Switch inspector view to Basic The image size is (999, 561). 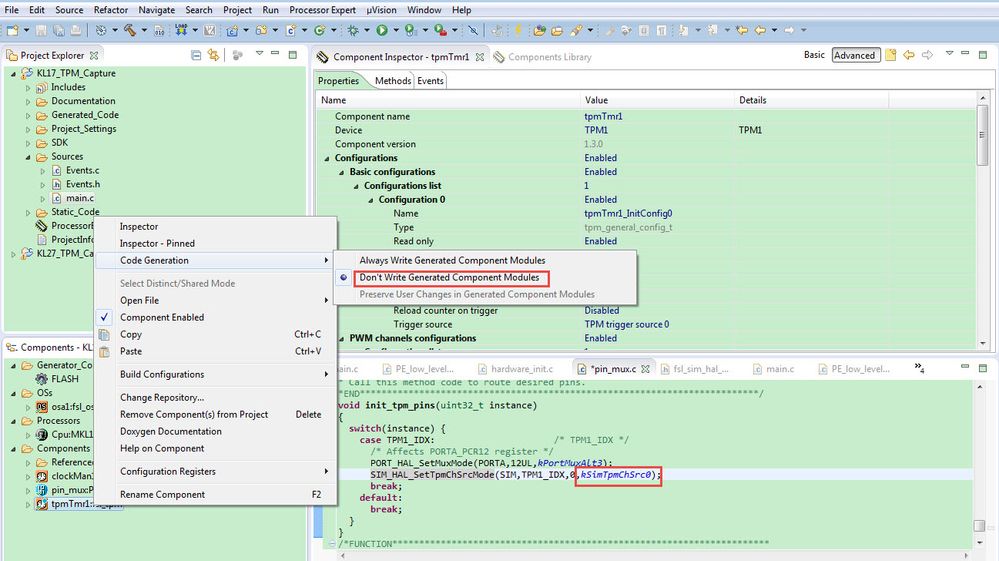click(x=814, y=55)
